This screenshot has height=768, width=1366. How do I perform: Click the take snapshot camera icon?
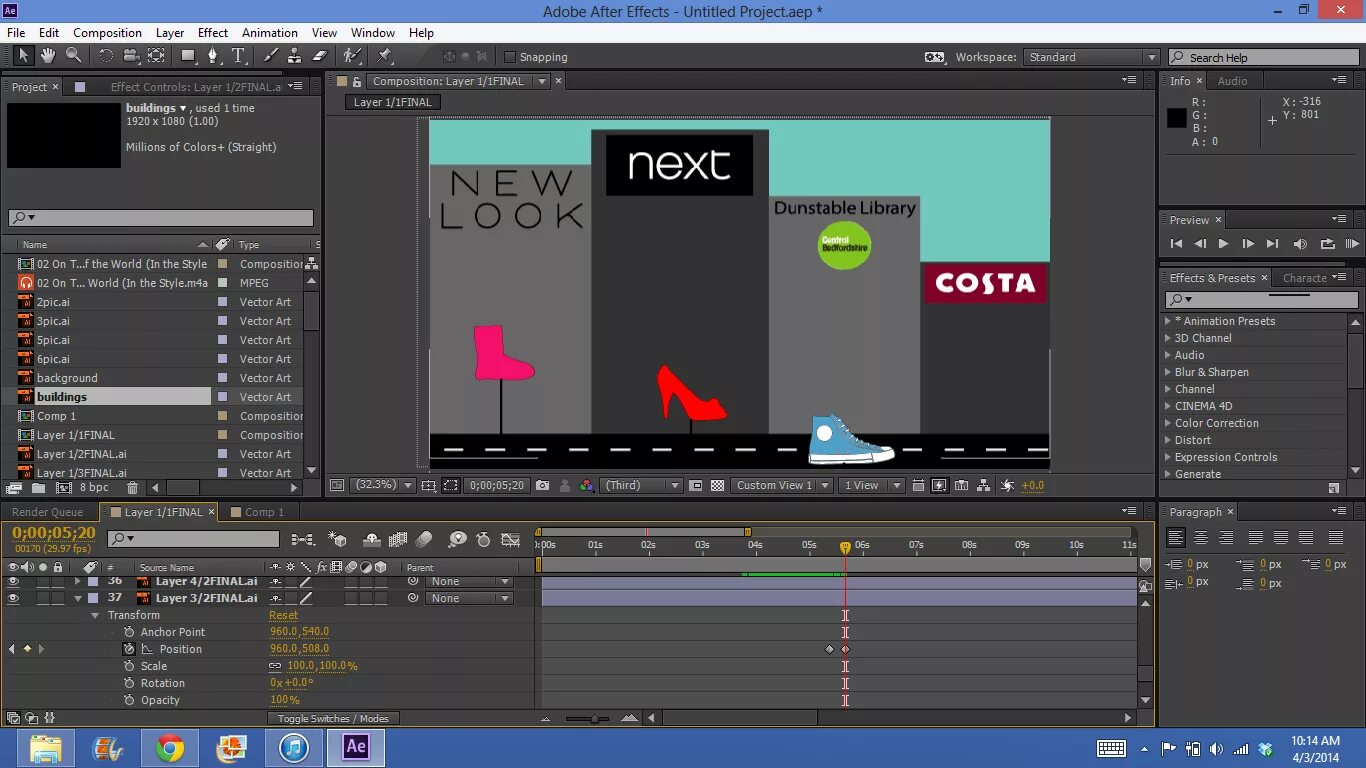tap(542, 485)
